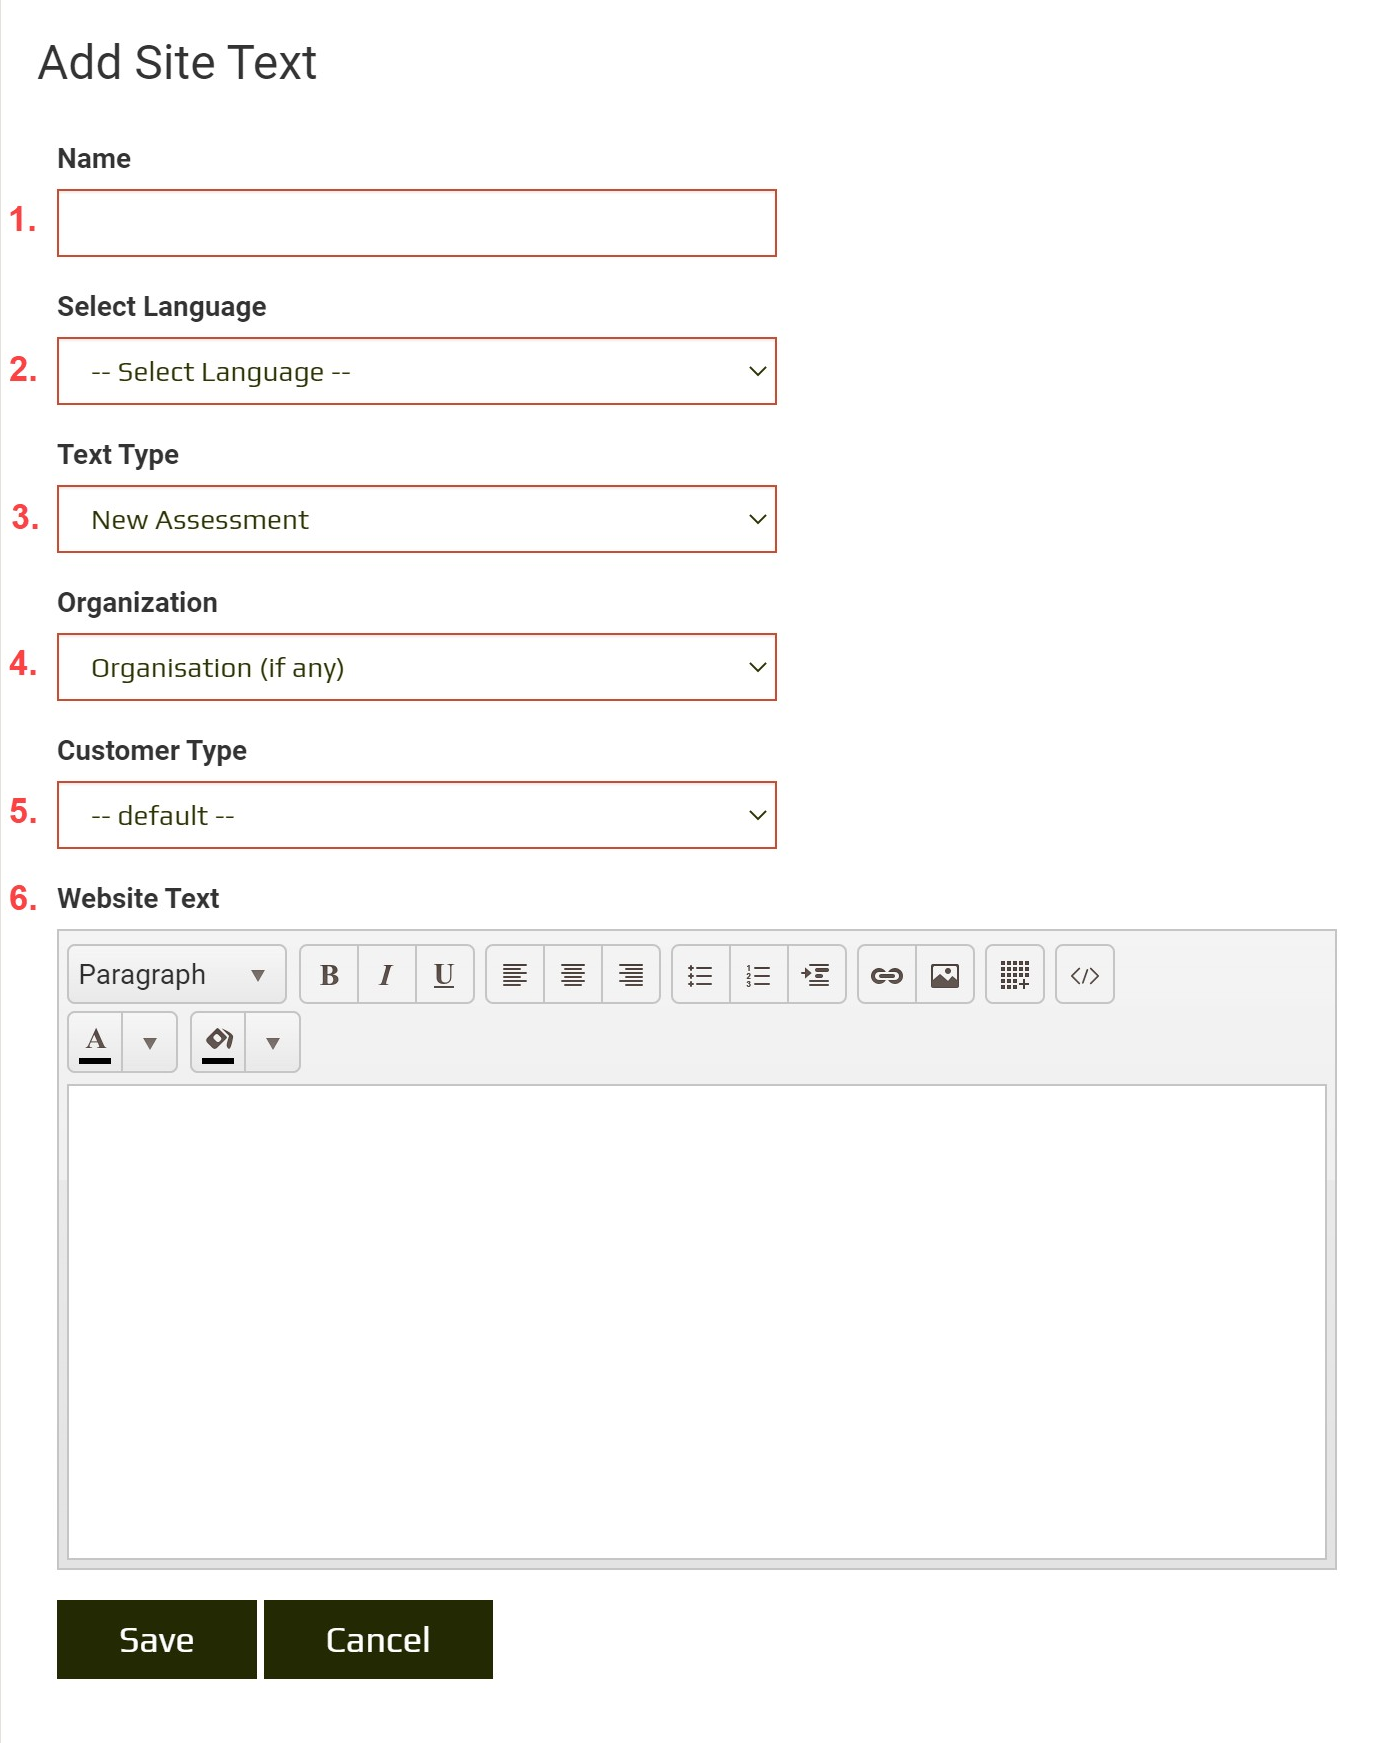
Task: Insert an image into Website Text
Action: 945,975
